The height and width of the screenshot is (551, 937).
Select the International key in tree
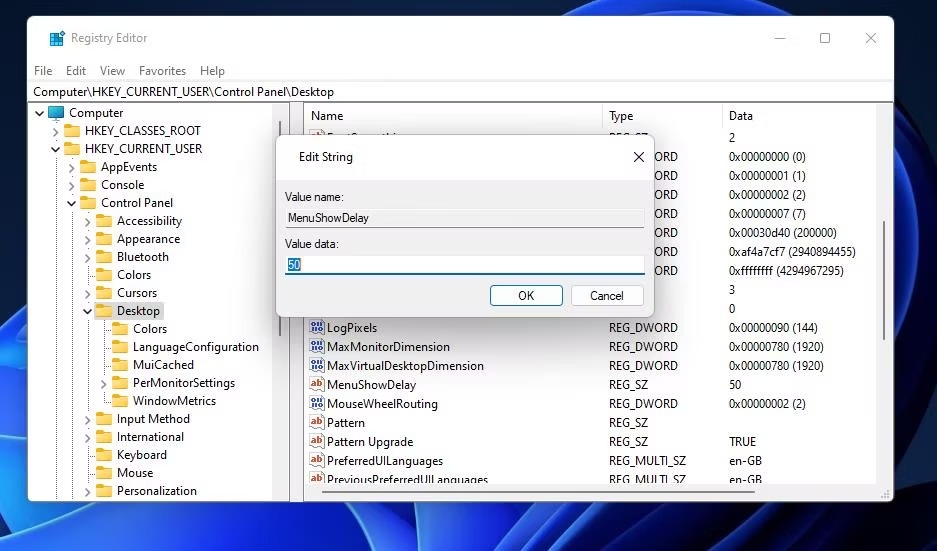pyautogui.click(x=150, y=436)
